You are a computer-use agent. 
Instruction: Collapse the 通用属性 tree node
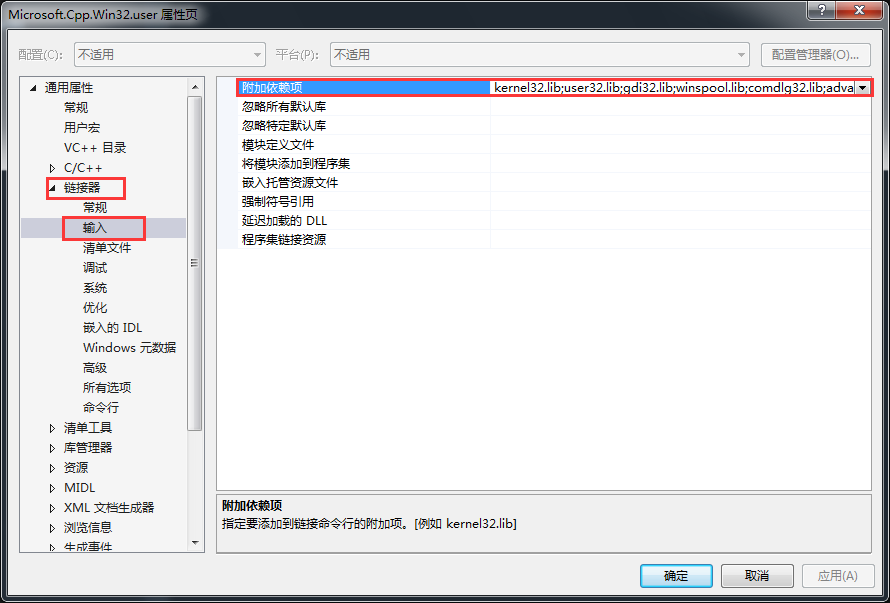[33, 88]
